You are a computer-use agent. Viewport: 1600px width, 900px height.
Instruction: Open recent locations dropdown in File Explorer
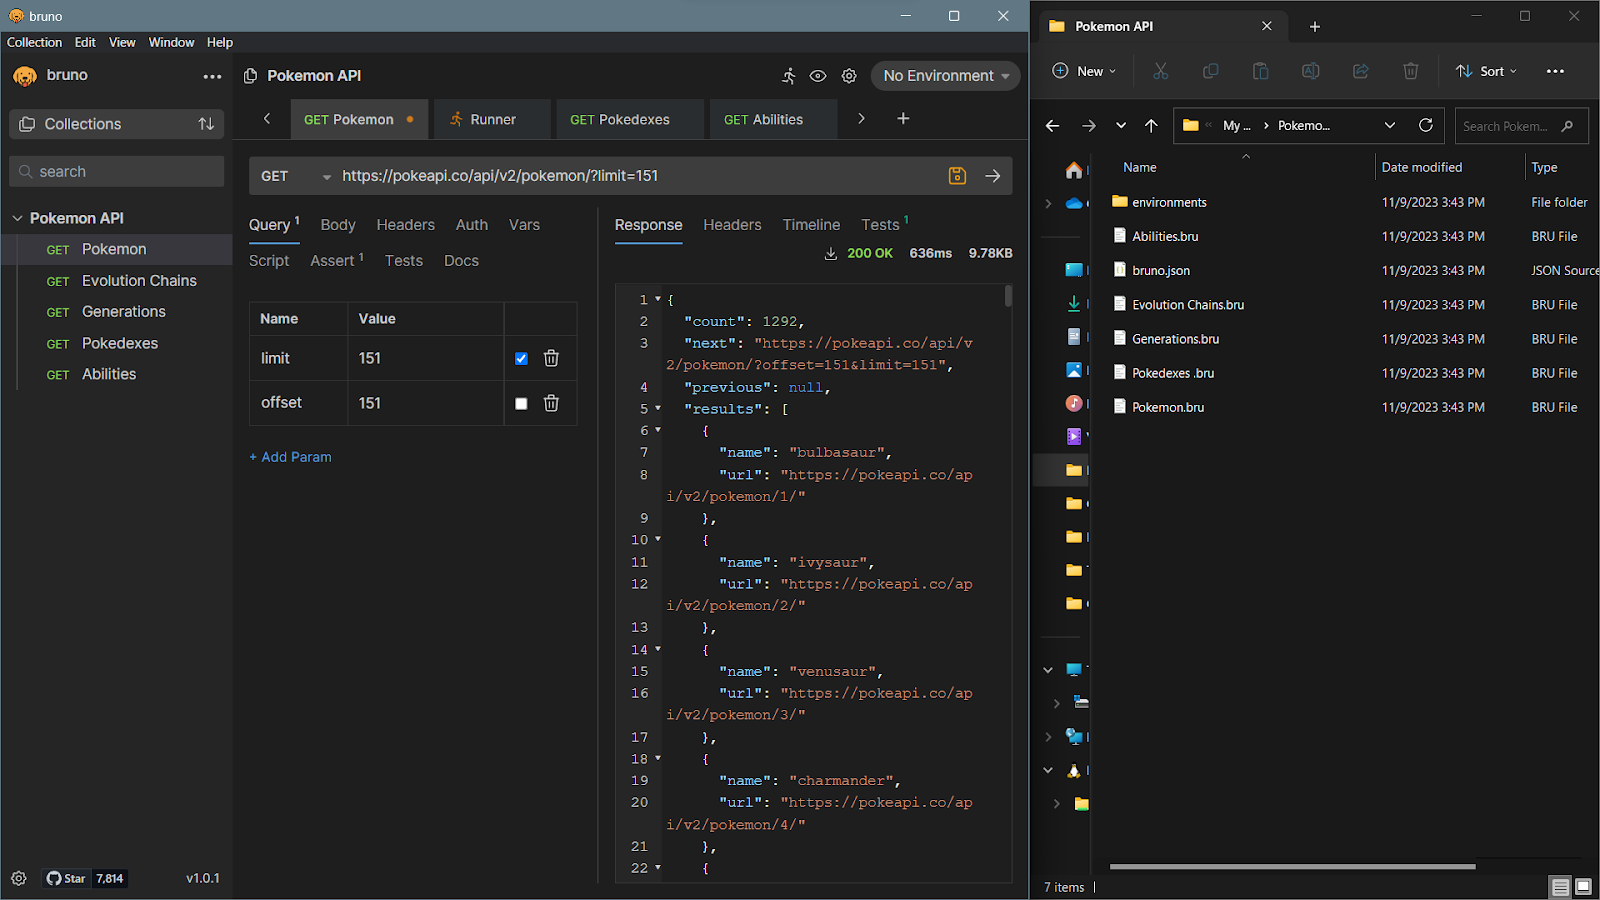[x=1121, y=125]
